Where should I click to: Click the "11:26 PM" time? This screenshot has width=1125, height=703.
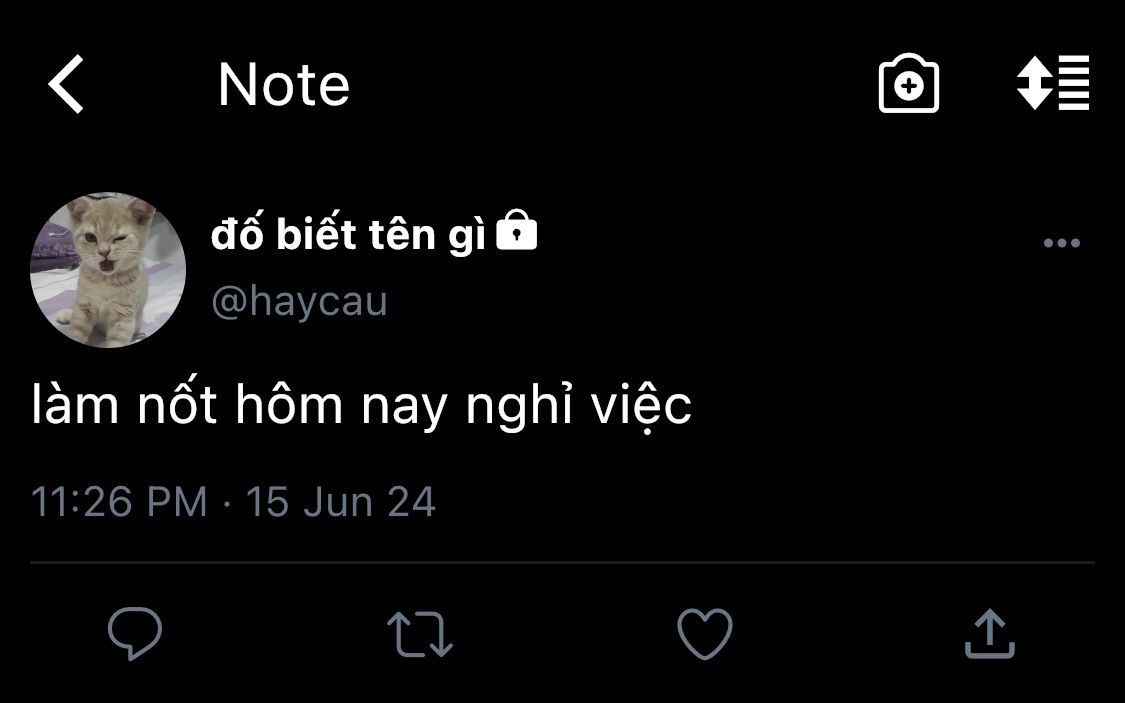point(119,501)
